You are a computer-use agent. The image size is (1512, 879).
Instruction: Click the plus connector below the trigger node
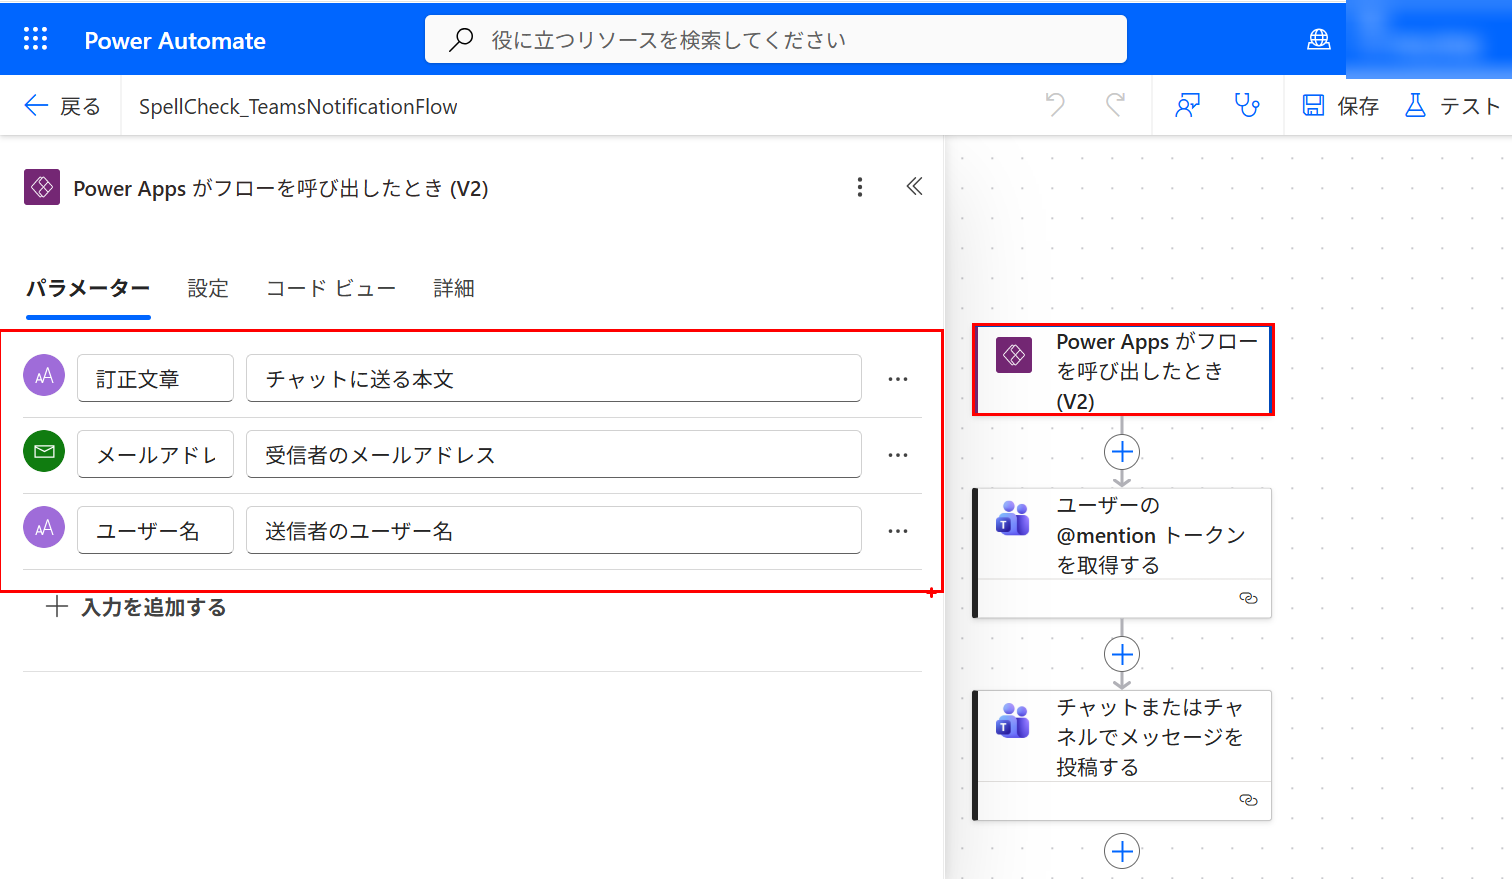[1121, 451]
